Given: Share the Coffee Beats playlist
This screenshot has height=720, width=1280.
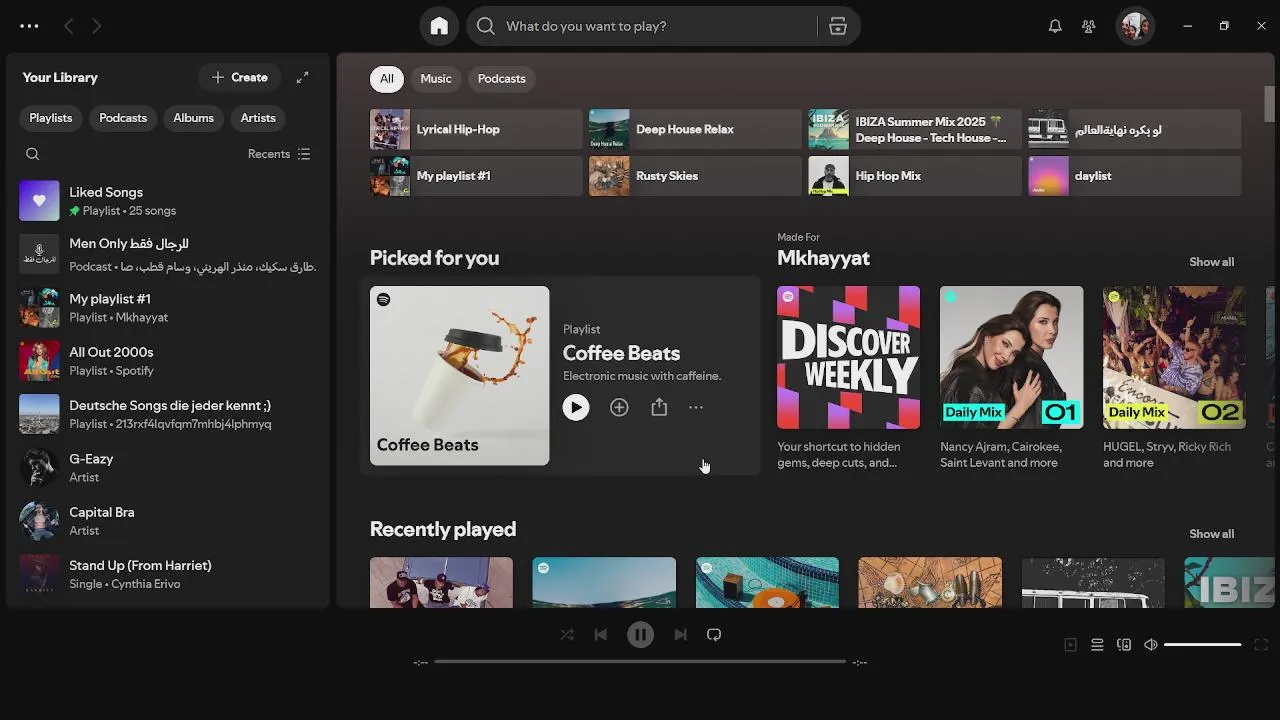Looking at the screenshot, I should click(x=659, y=407).
